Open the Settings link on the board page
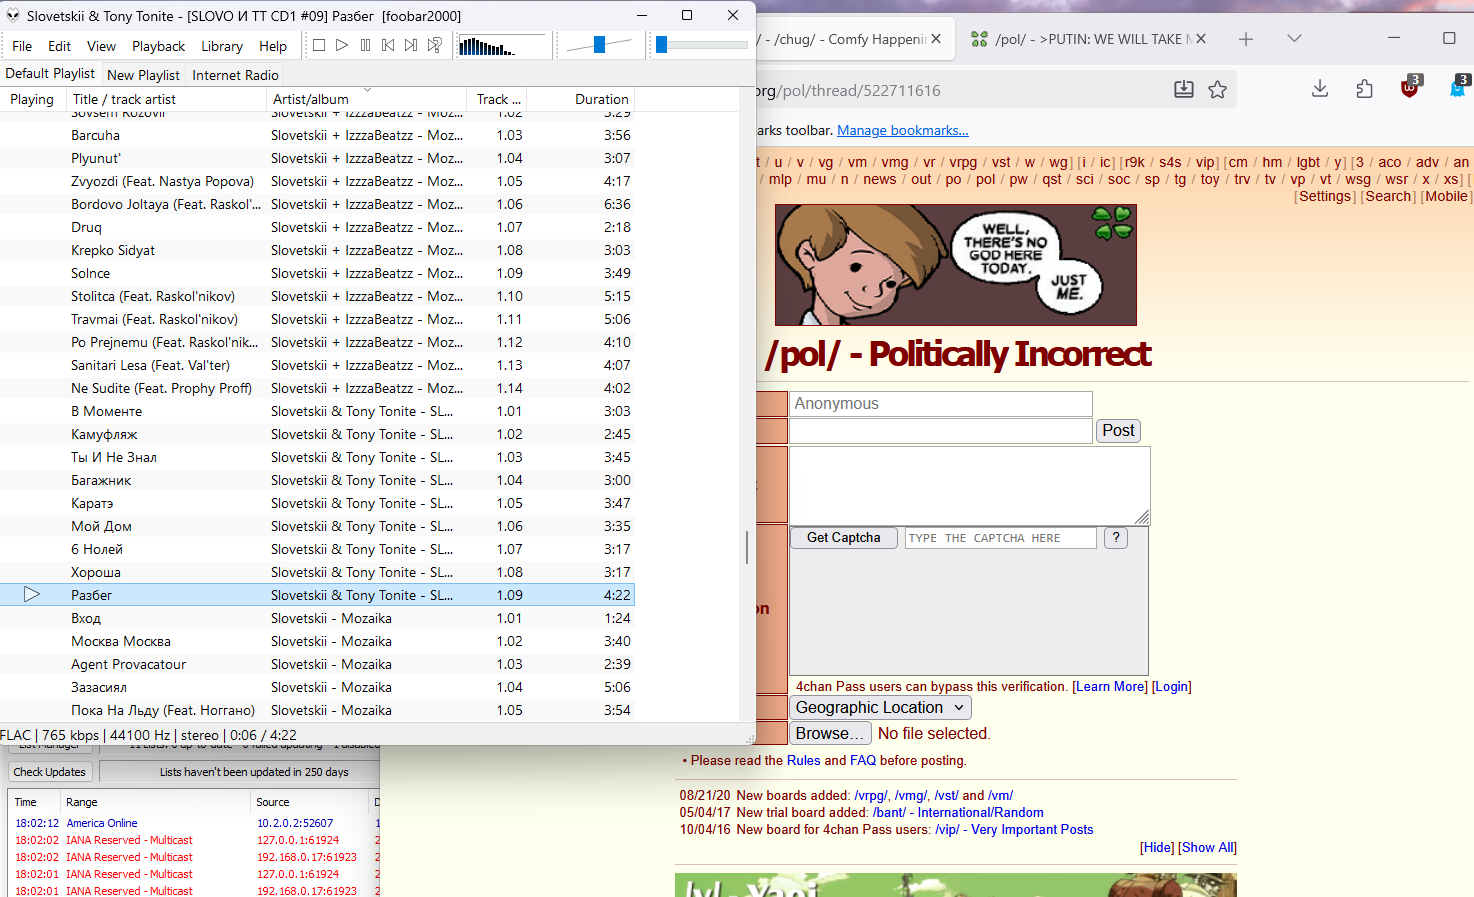Viewport: 1474px width, 897px height. pyautogui.click(x=1325, y=196)
